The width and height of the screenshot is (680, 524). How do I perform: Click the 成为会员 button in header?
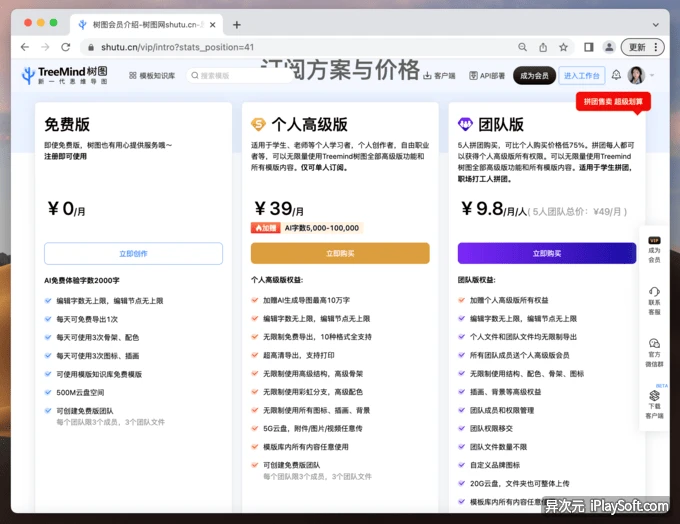(534, 75)
